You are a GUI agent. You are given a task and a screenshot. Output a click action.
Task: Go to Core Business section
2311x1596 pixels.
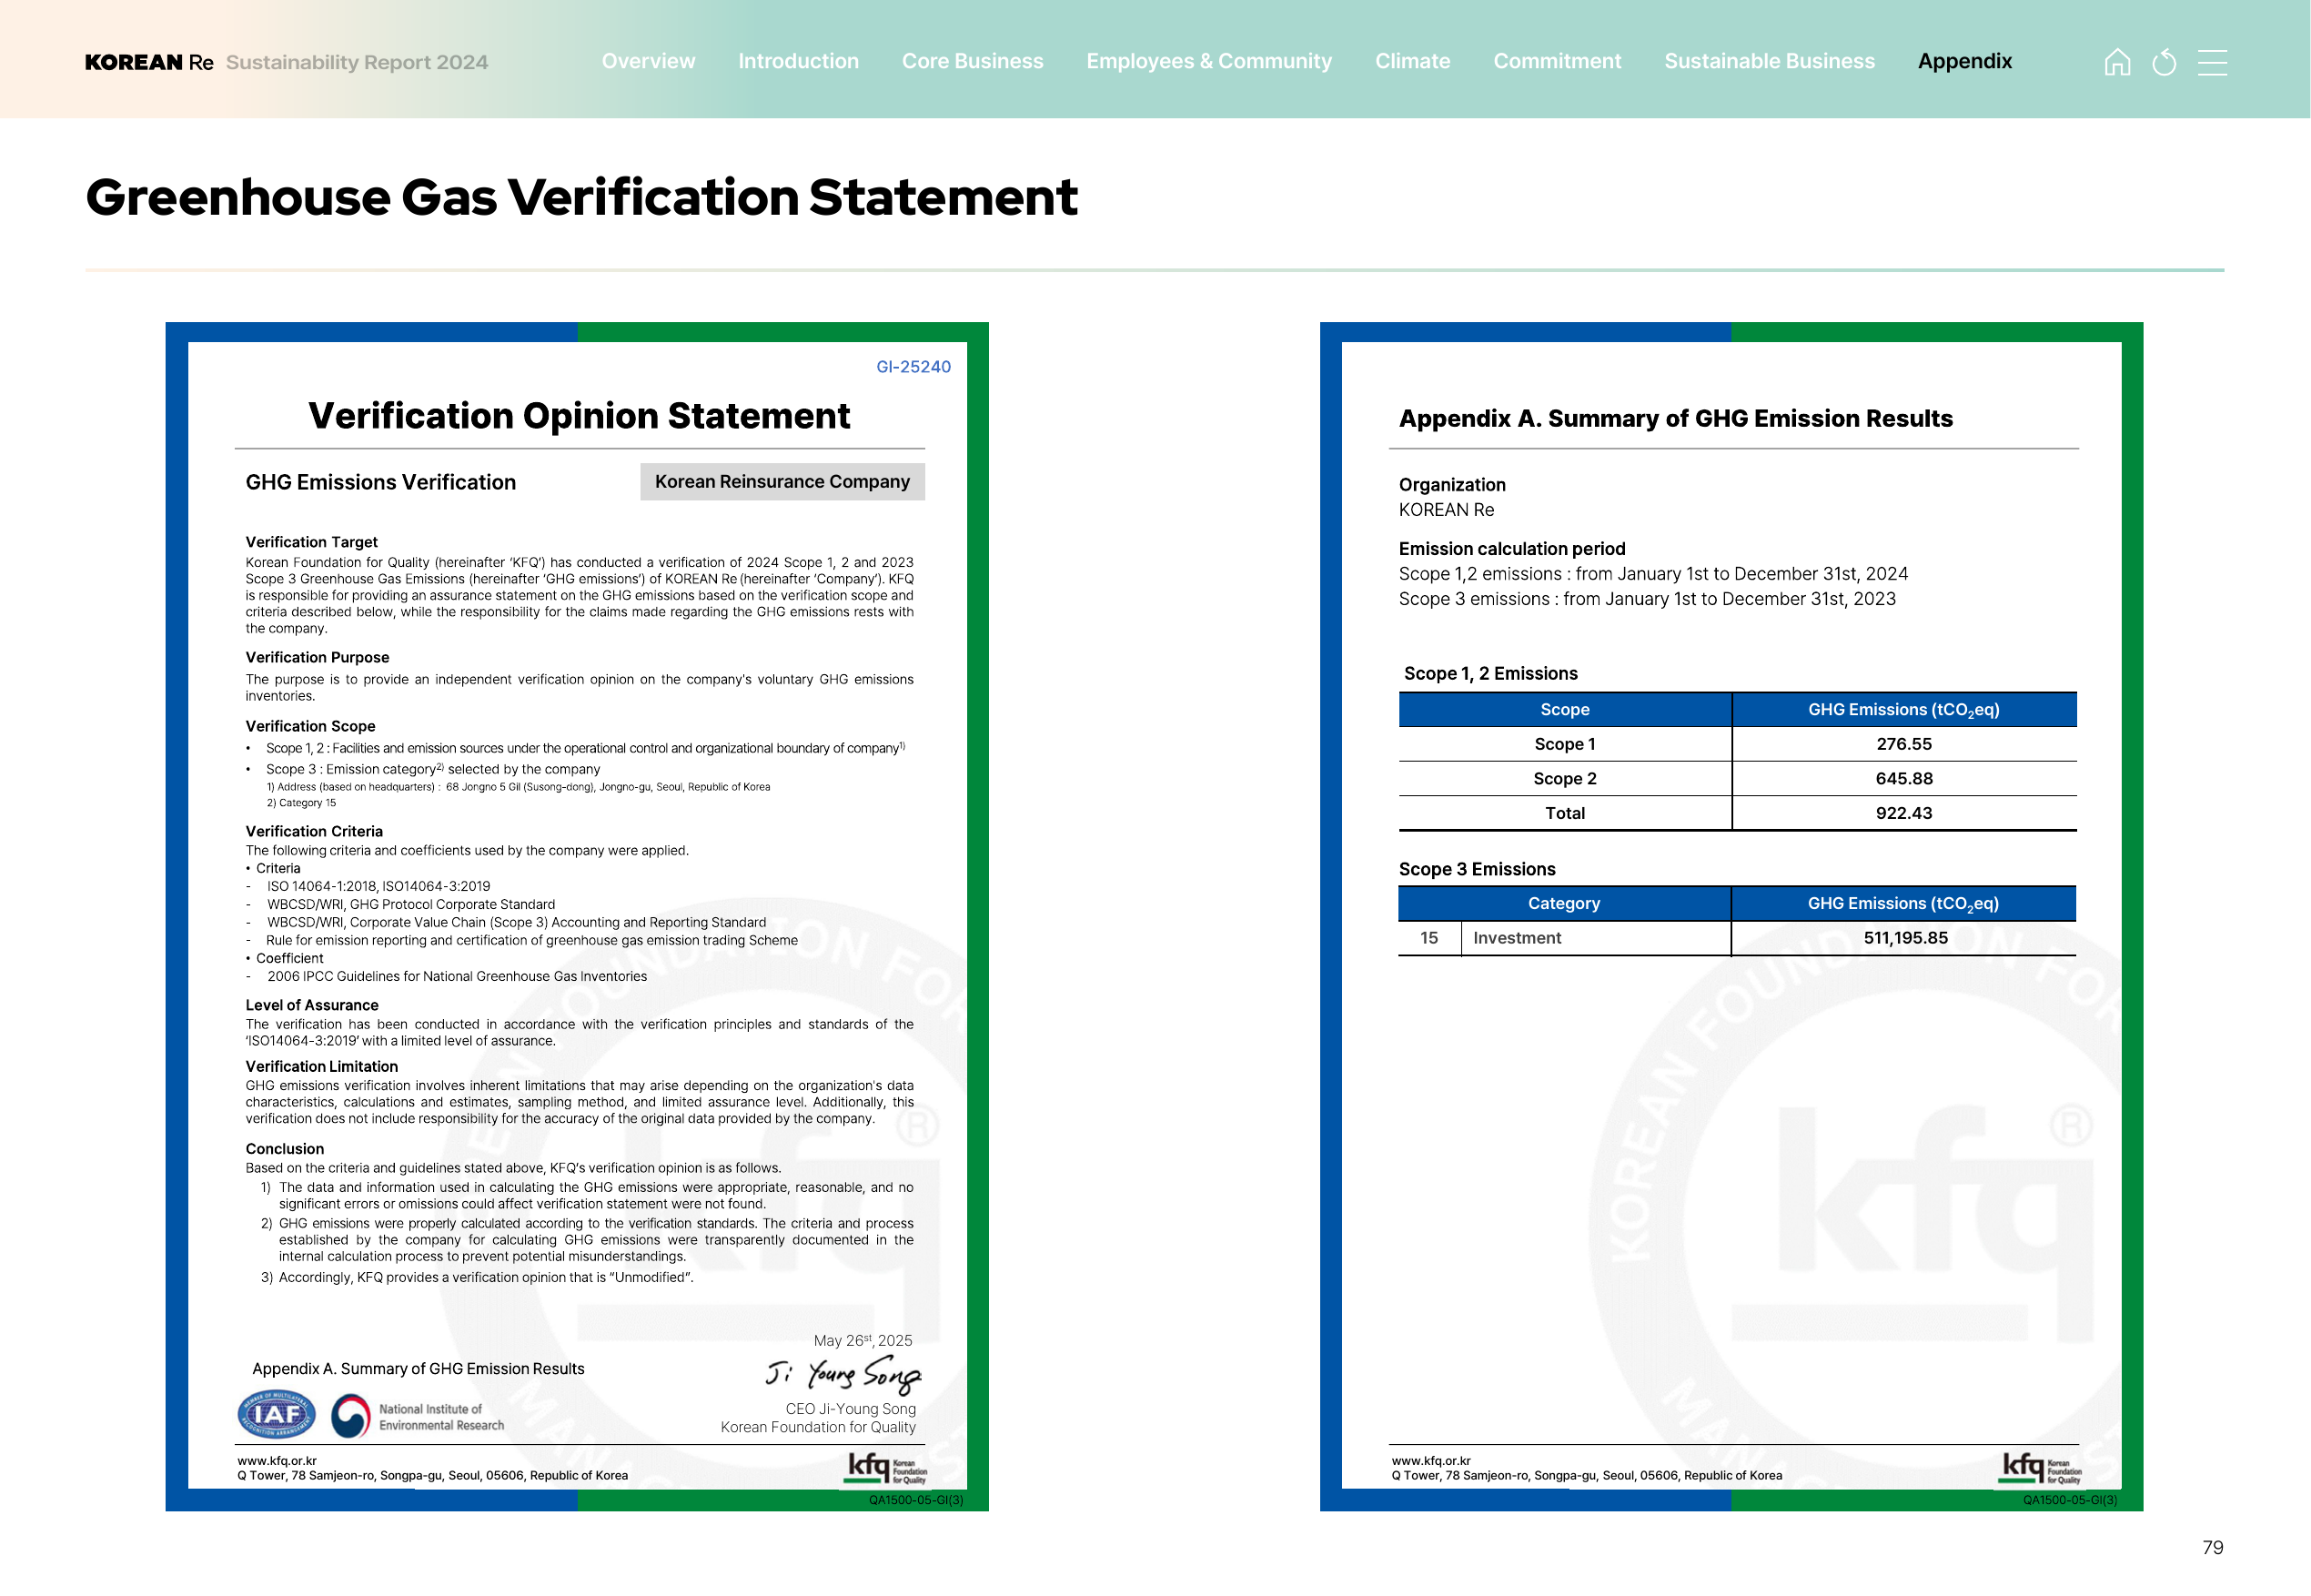[x=972, y=61]
